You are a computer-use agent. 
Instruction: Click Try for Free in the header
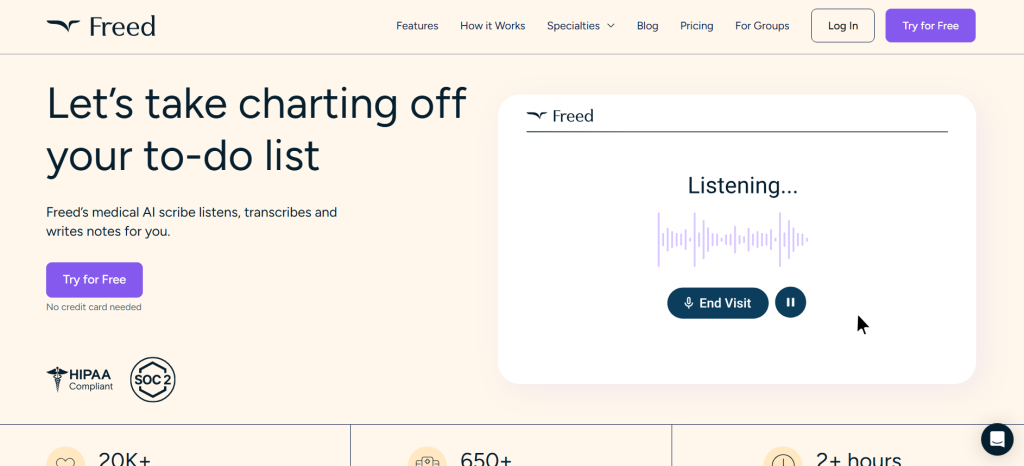pyautogui.click(x=930, y=26)
